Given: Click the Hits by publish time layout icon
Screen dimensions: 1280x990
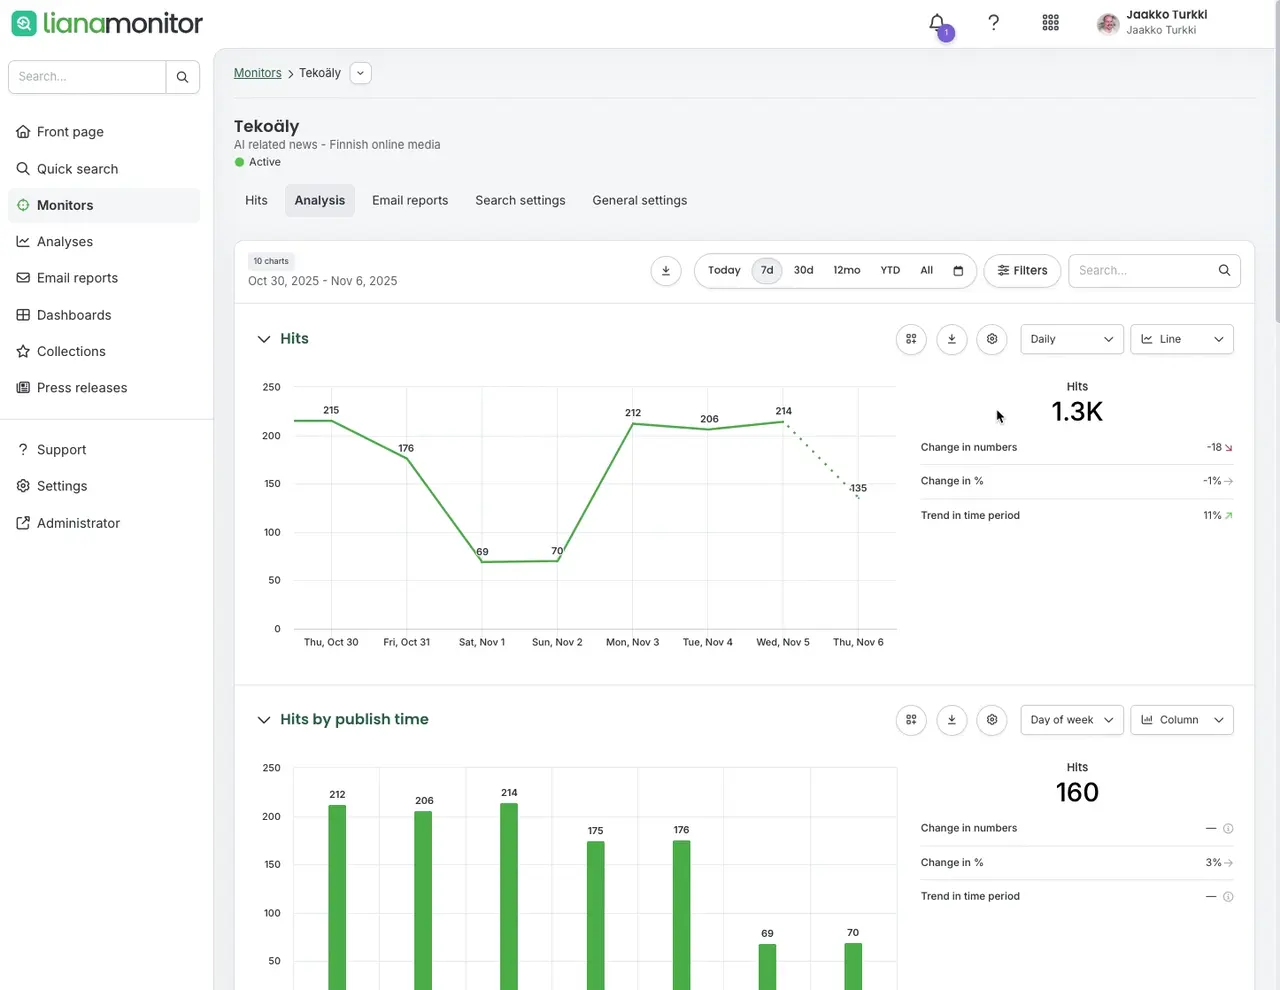Looking at the screenshot, I should tap(911, 720).
